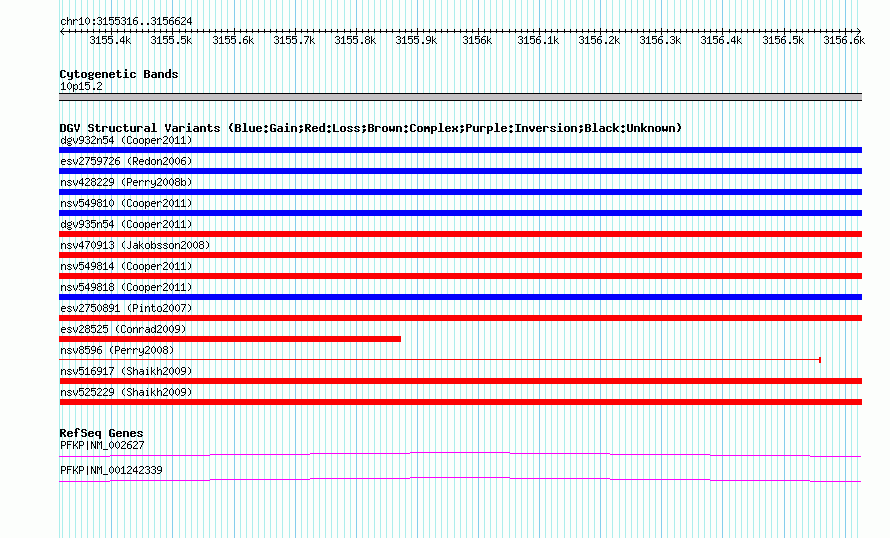
Task: Click the PFKP|NM_002627 gene track line
Action: click(460, 454)
